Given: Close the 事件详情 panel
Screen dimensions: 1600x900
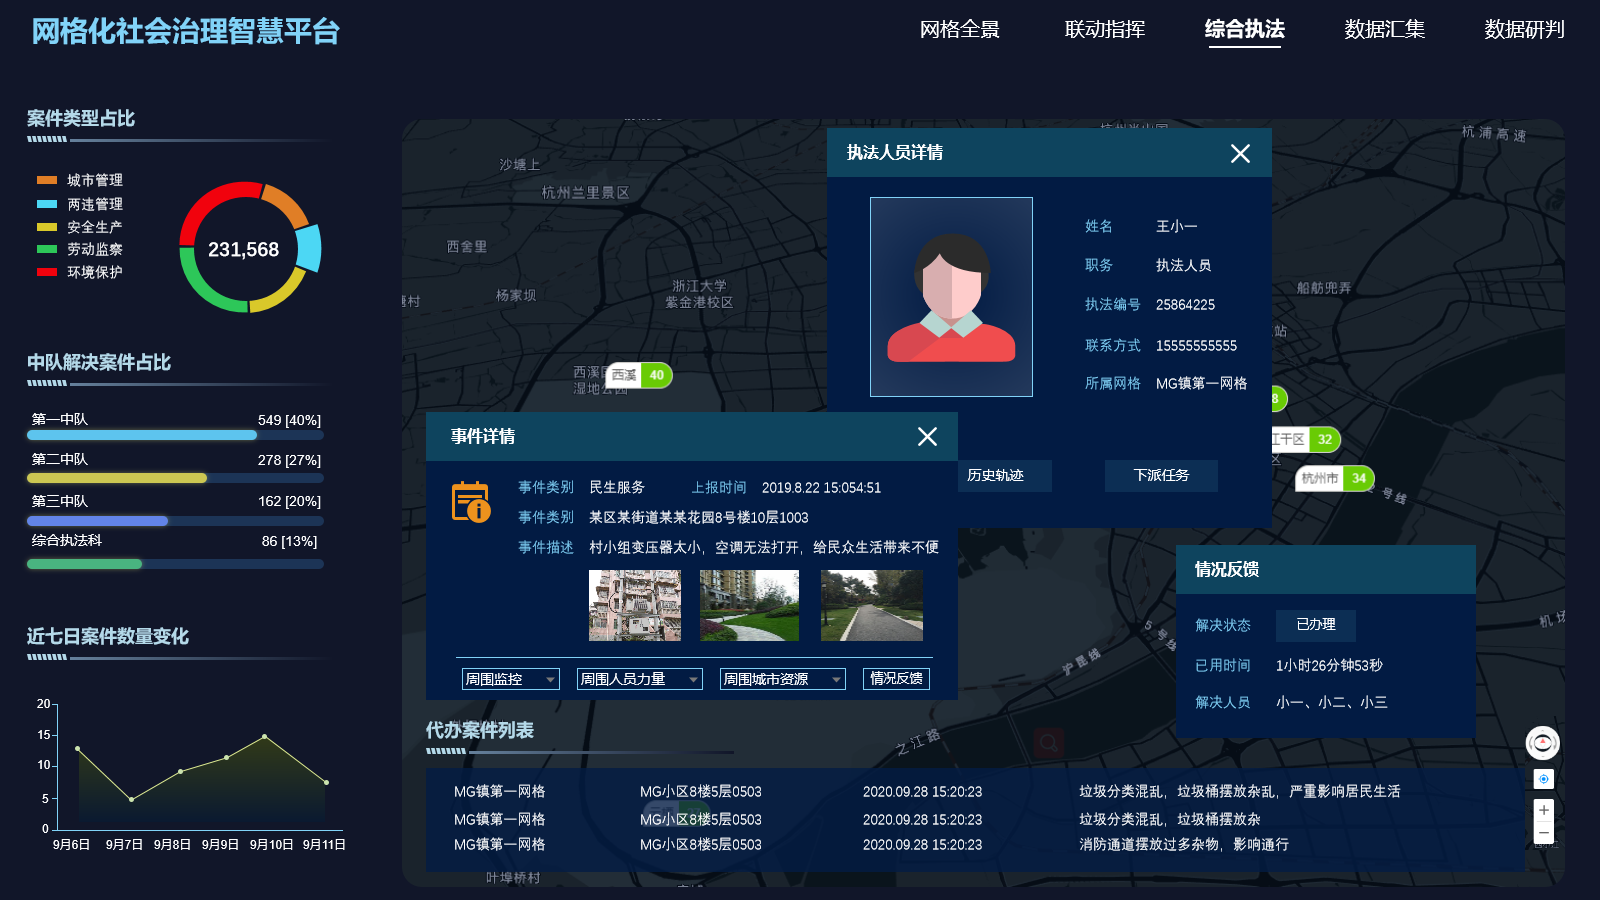Looking at the screenshot, I should pyautogui.click(x=927, y=436).
